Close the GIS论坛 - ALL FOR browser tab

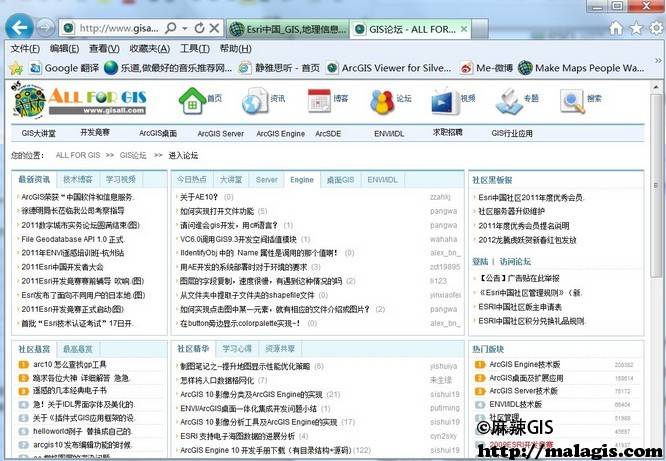click(464, 29)
